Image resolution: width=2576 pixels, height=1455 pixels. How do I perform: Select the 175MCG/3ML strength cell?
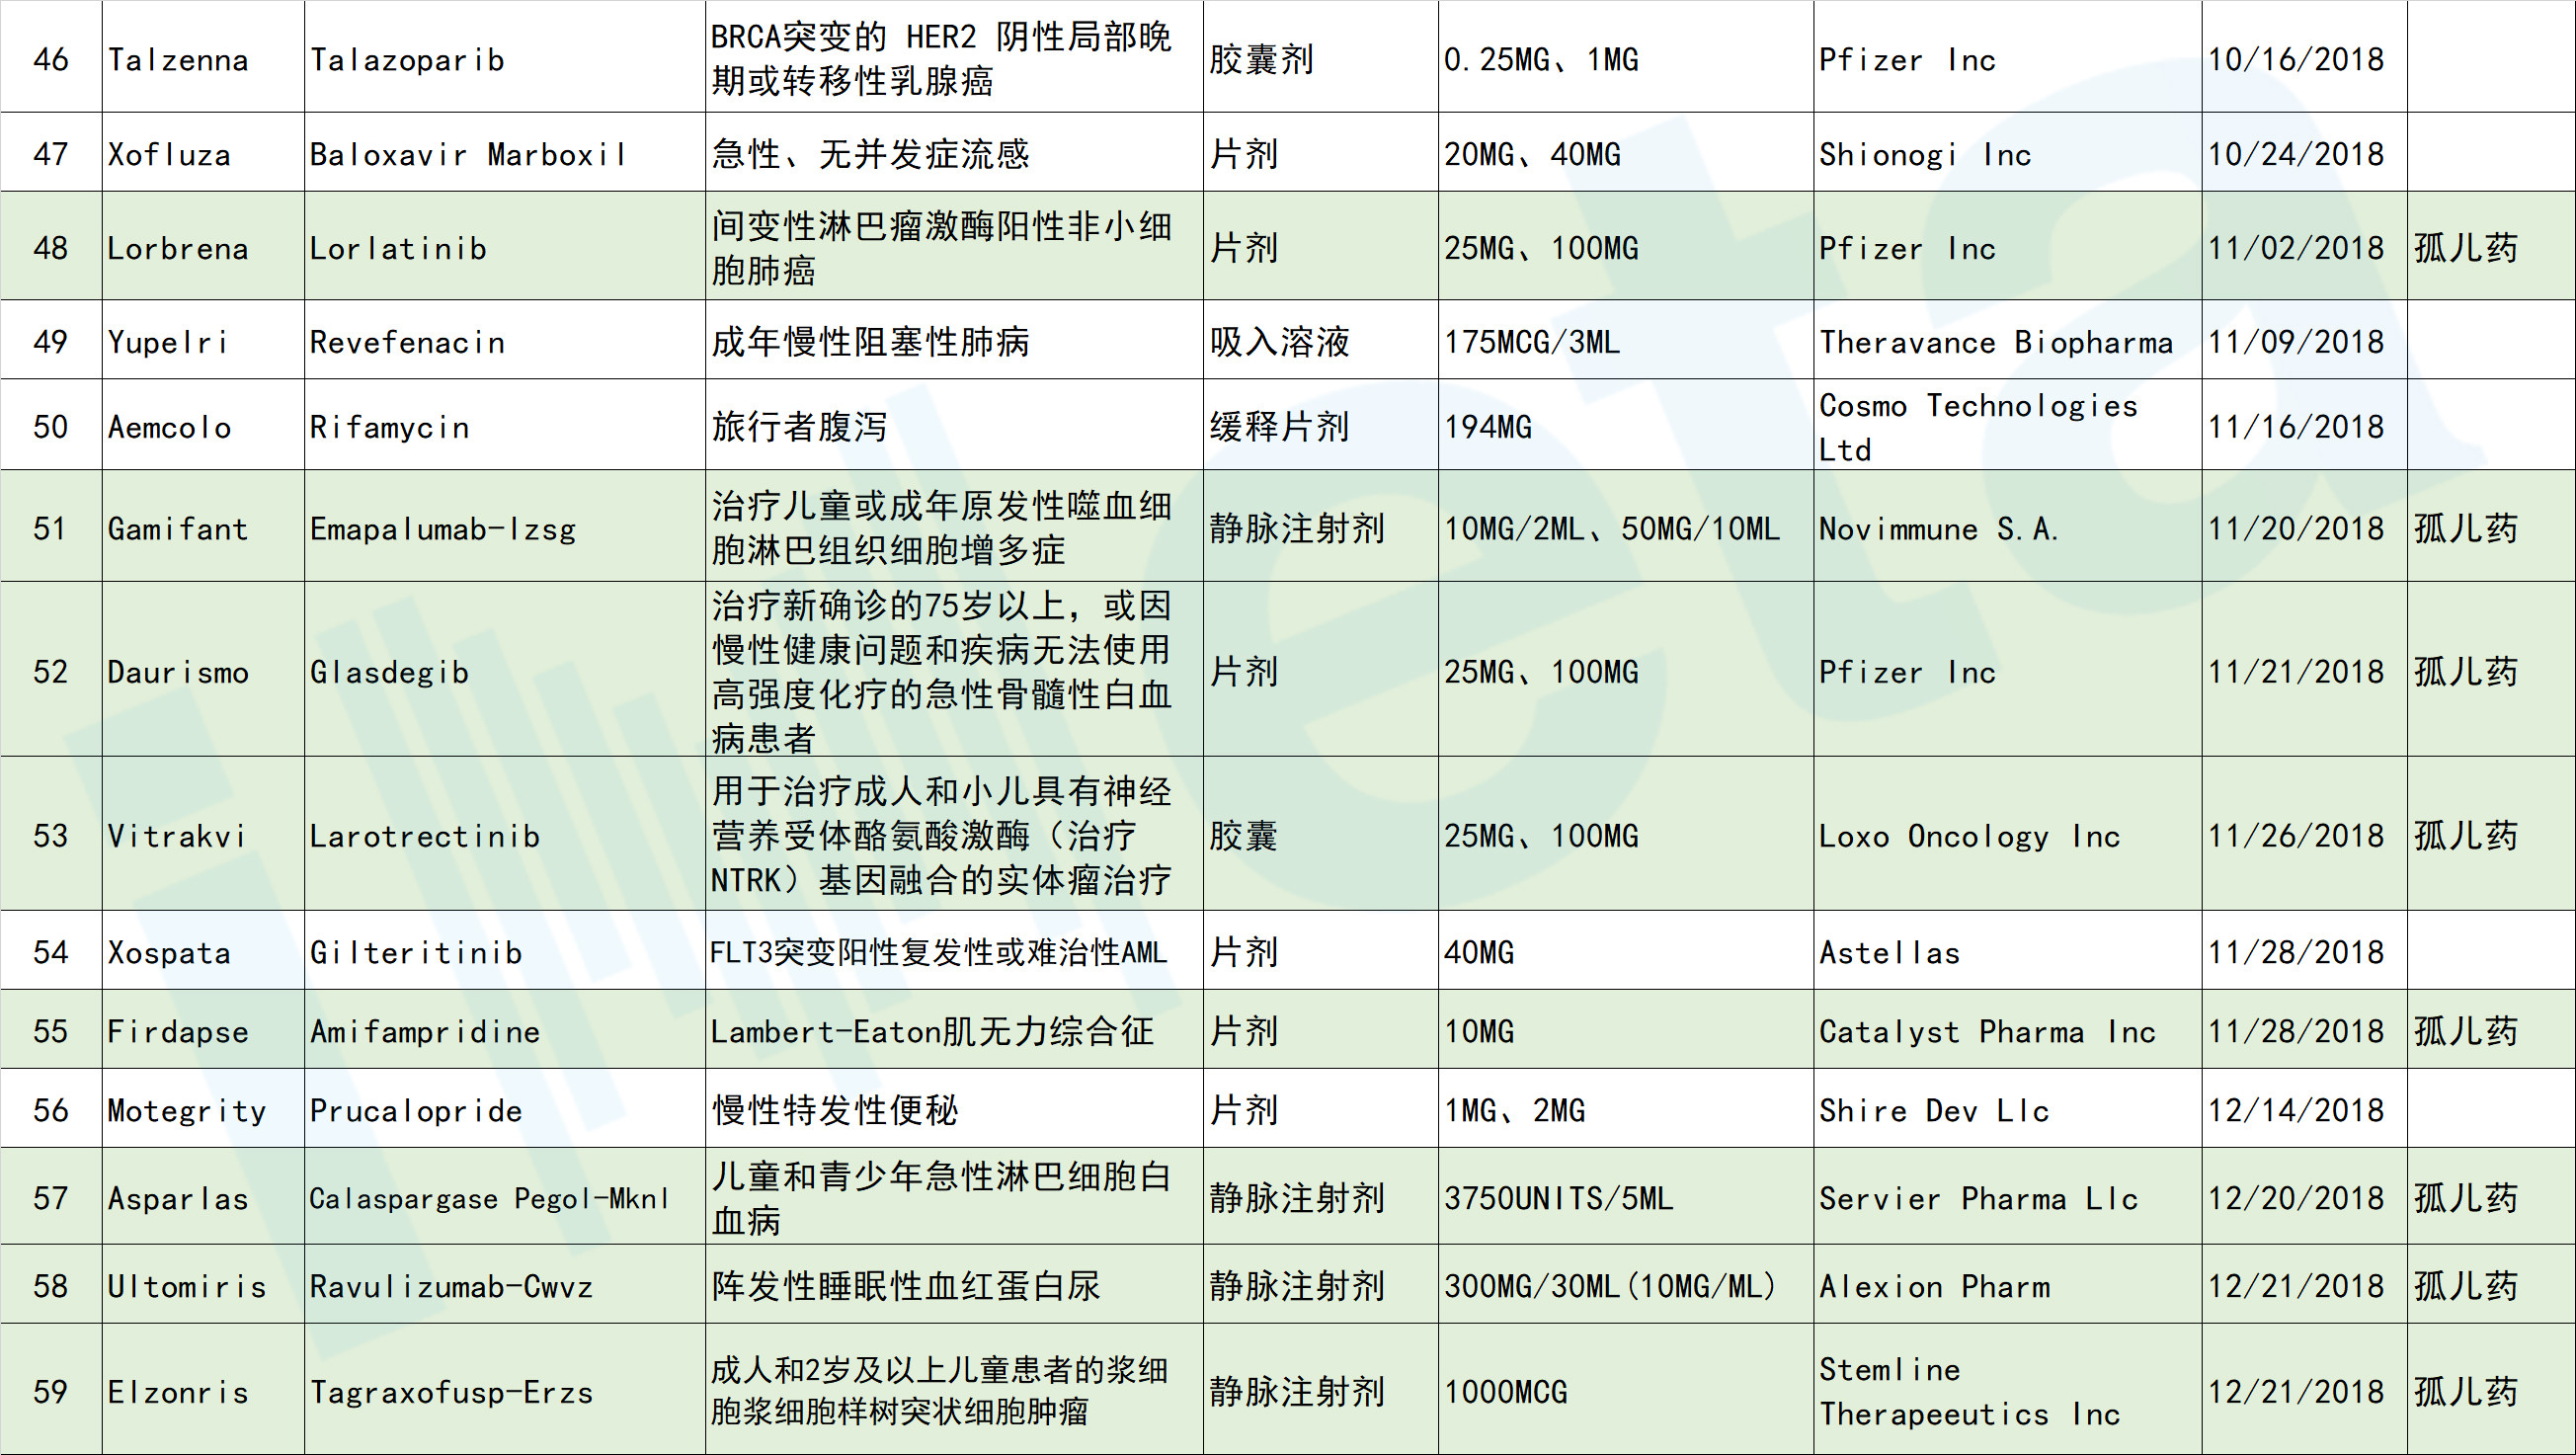pos(1626,340)
